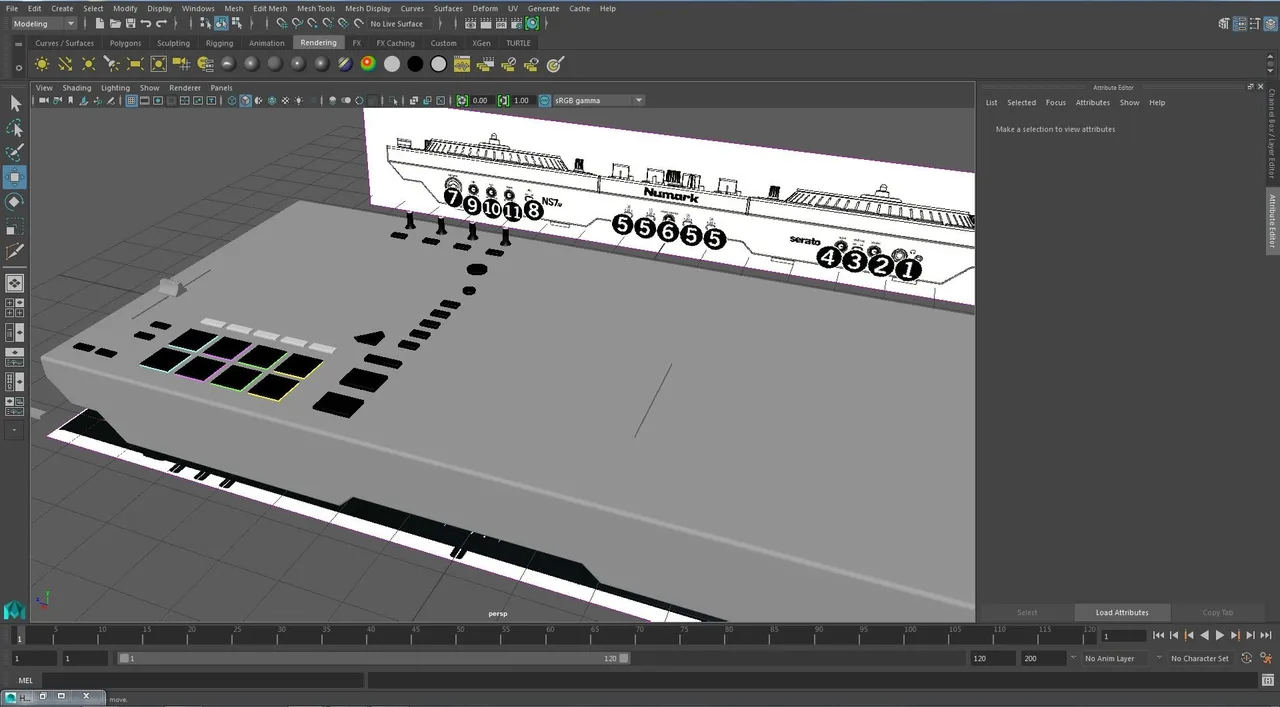This screenshot has width=1280, height=707.
Task: Open the XGen shelf tab
Action: (481, 43)
